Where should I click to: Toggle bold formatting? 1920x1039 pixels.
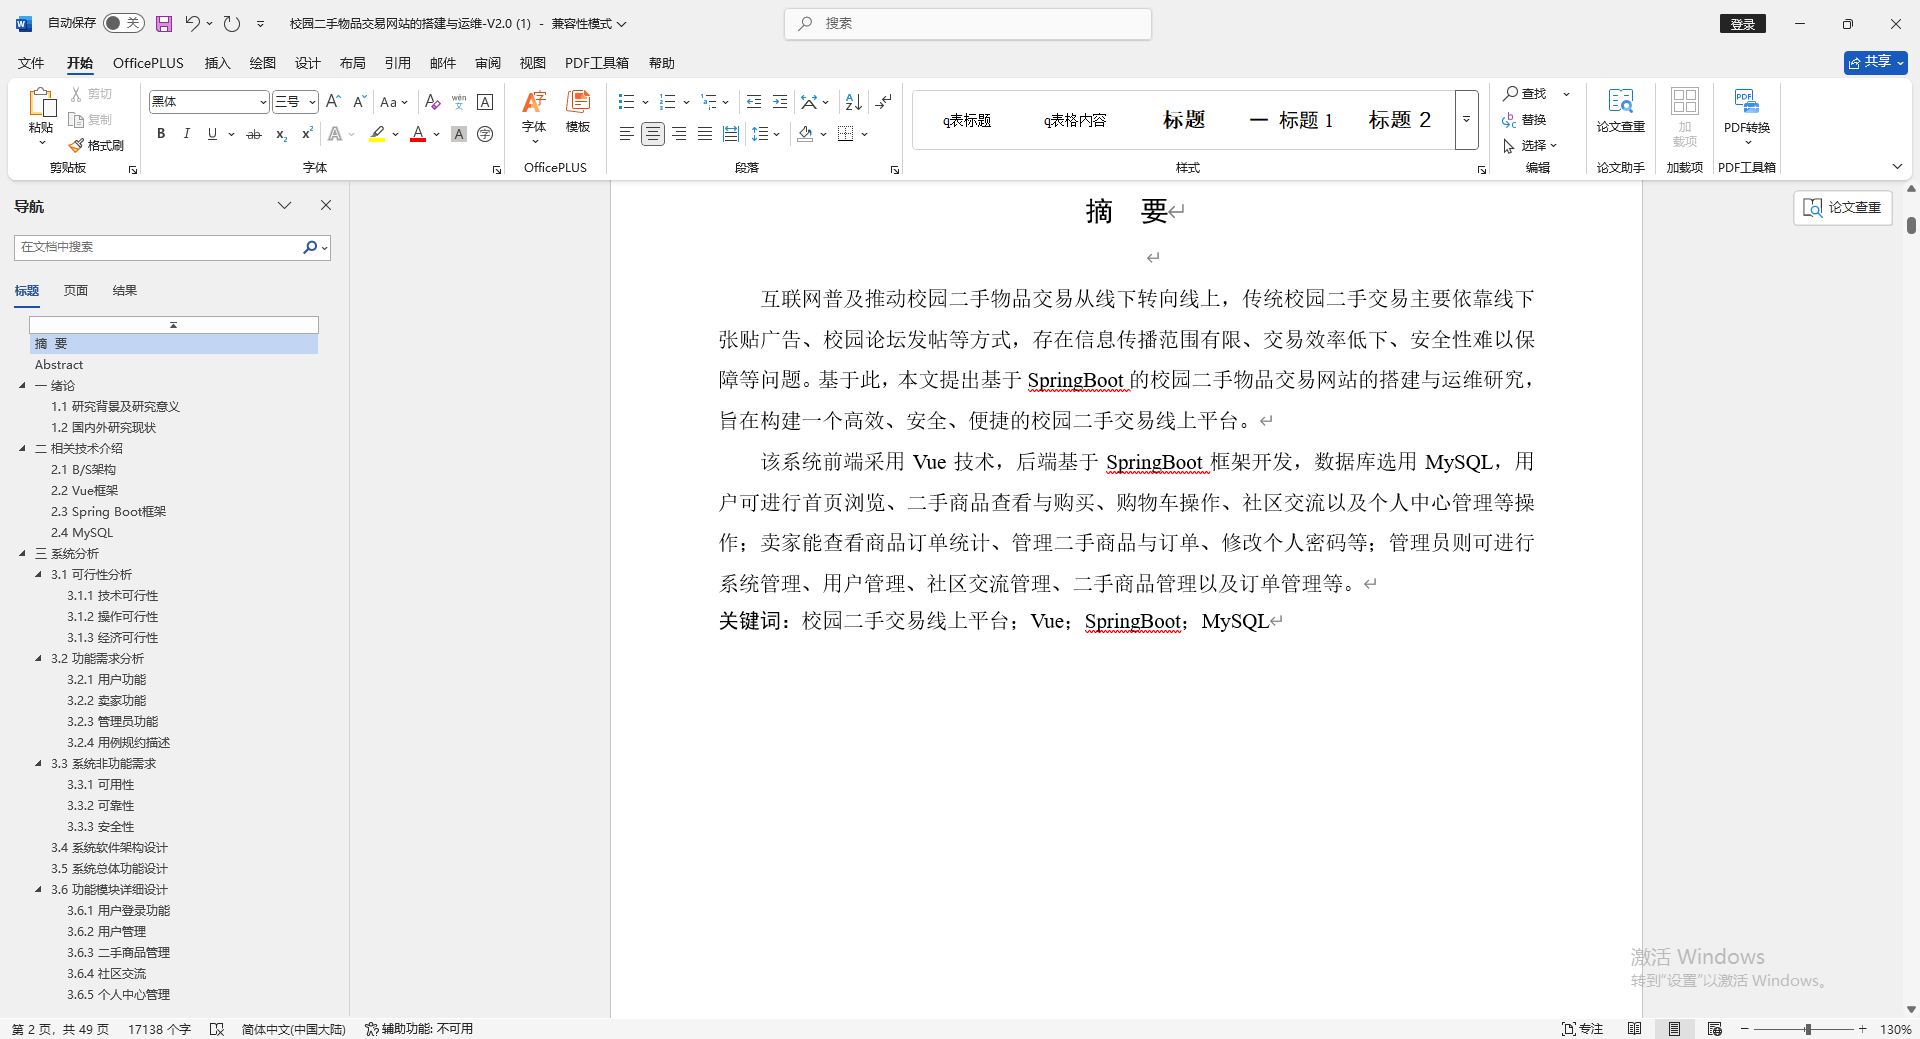tap(160, 133)
